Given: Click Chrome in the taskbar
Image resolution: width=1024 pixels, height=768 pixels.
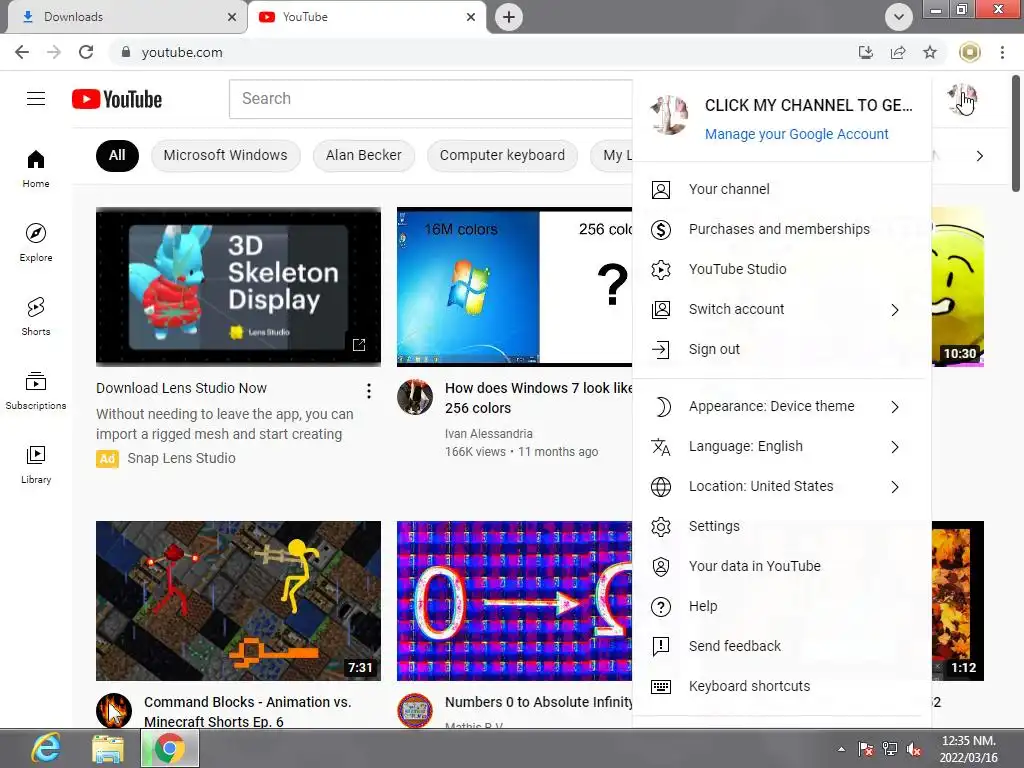Looking at the screenshot, I should click(170, 748).
